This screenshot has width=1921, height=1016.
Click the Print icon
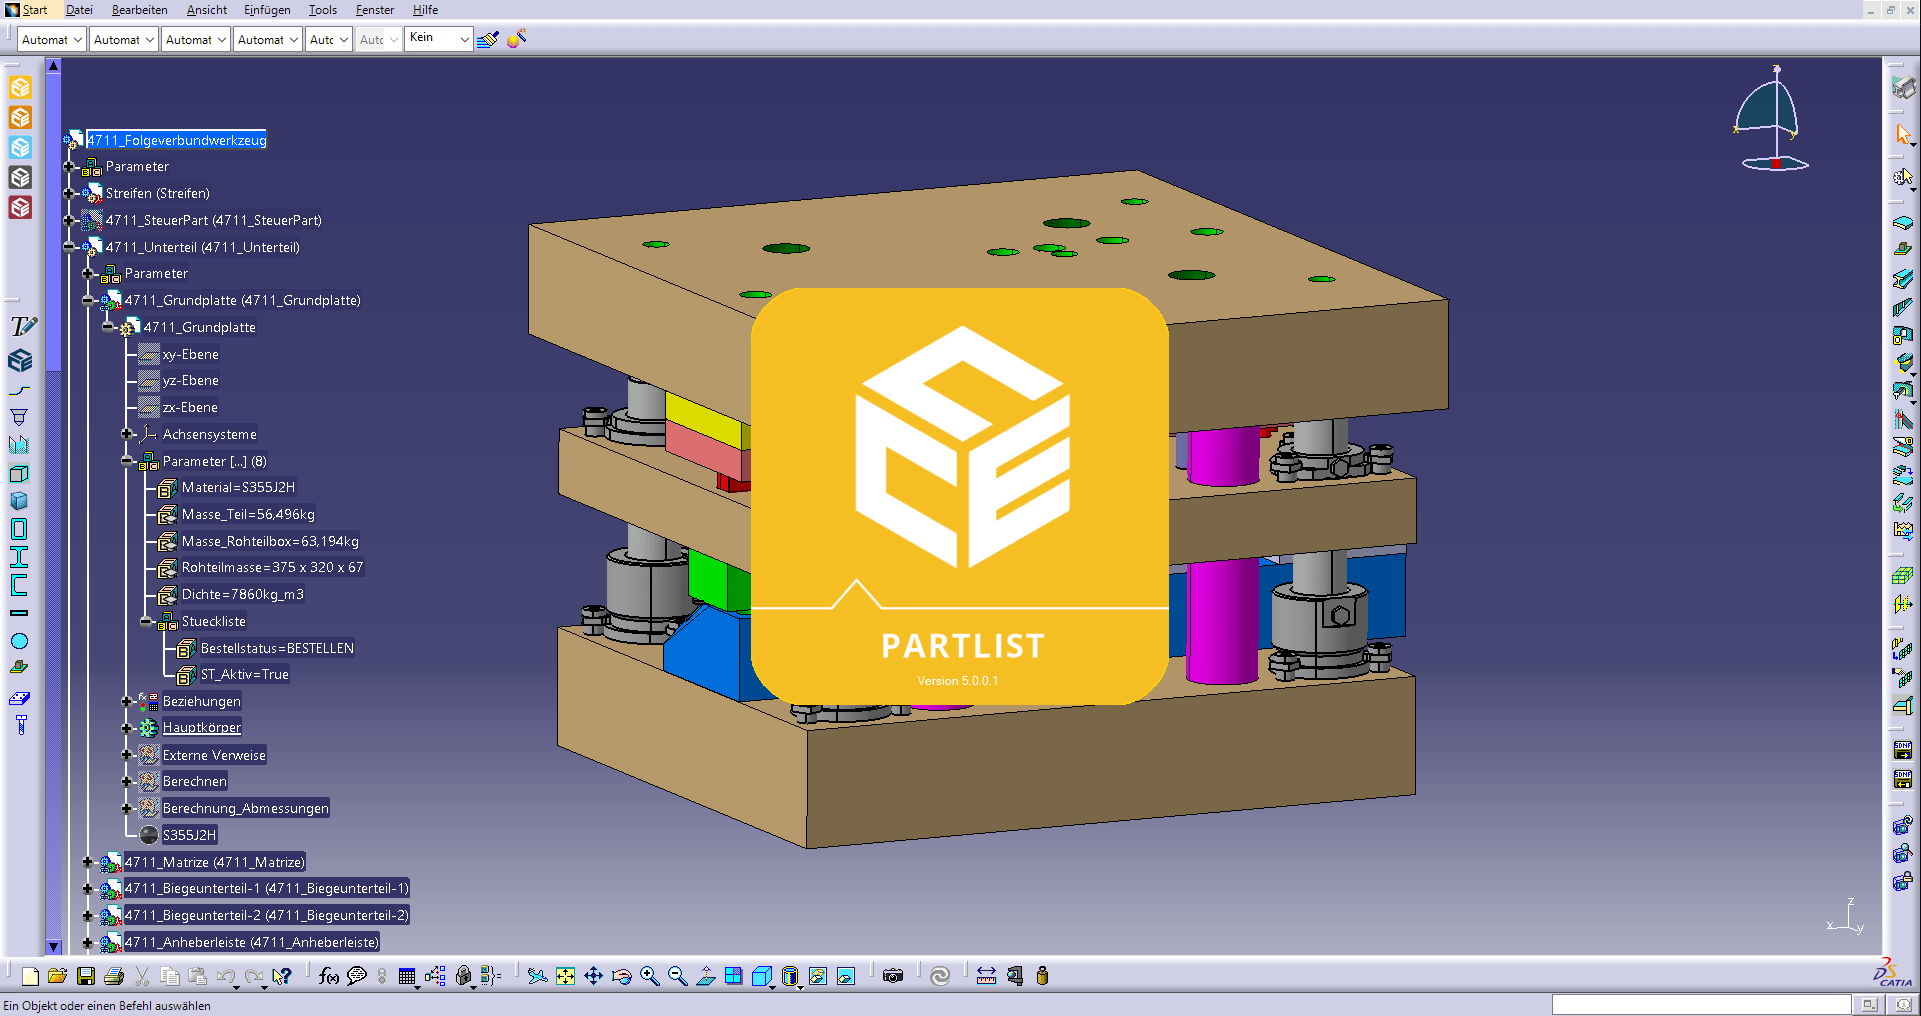(114, 976)
